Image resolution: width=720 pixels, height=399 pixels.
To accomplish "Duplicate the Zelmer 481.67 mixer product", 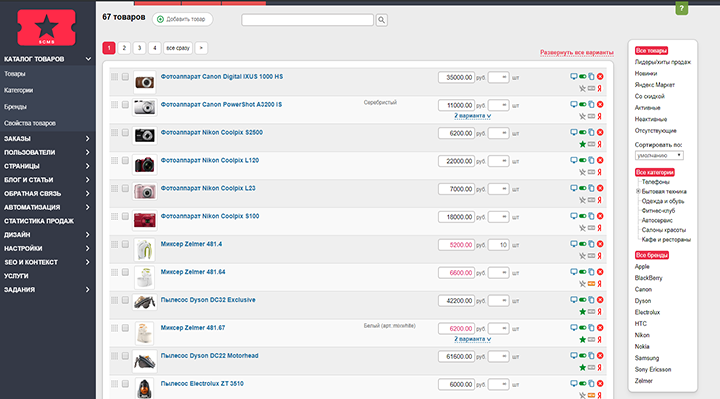I will tap(591, 328).
